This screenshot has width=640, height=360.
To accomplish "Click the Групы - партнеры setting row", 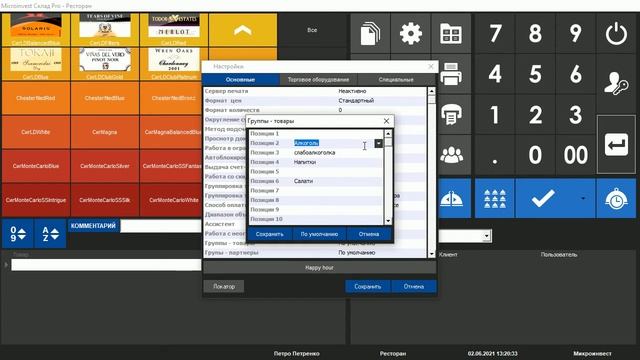I will pyautogui.click(x=315, y=253).
